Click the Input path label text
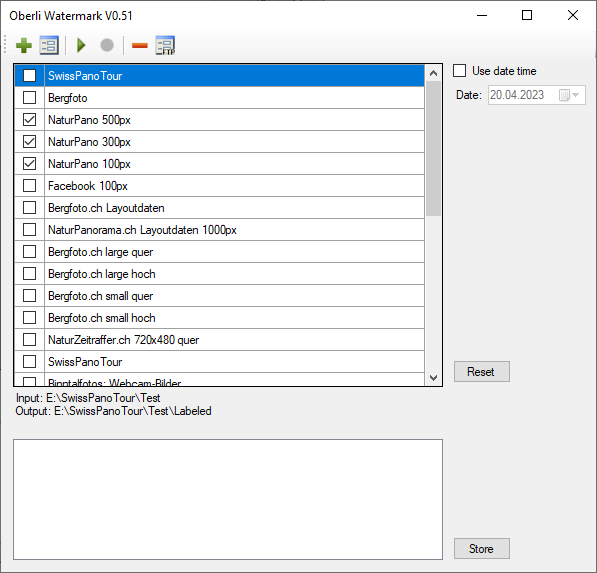Viewport: 597px width, 573px height. point(88,398)
